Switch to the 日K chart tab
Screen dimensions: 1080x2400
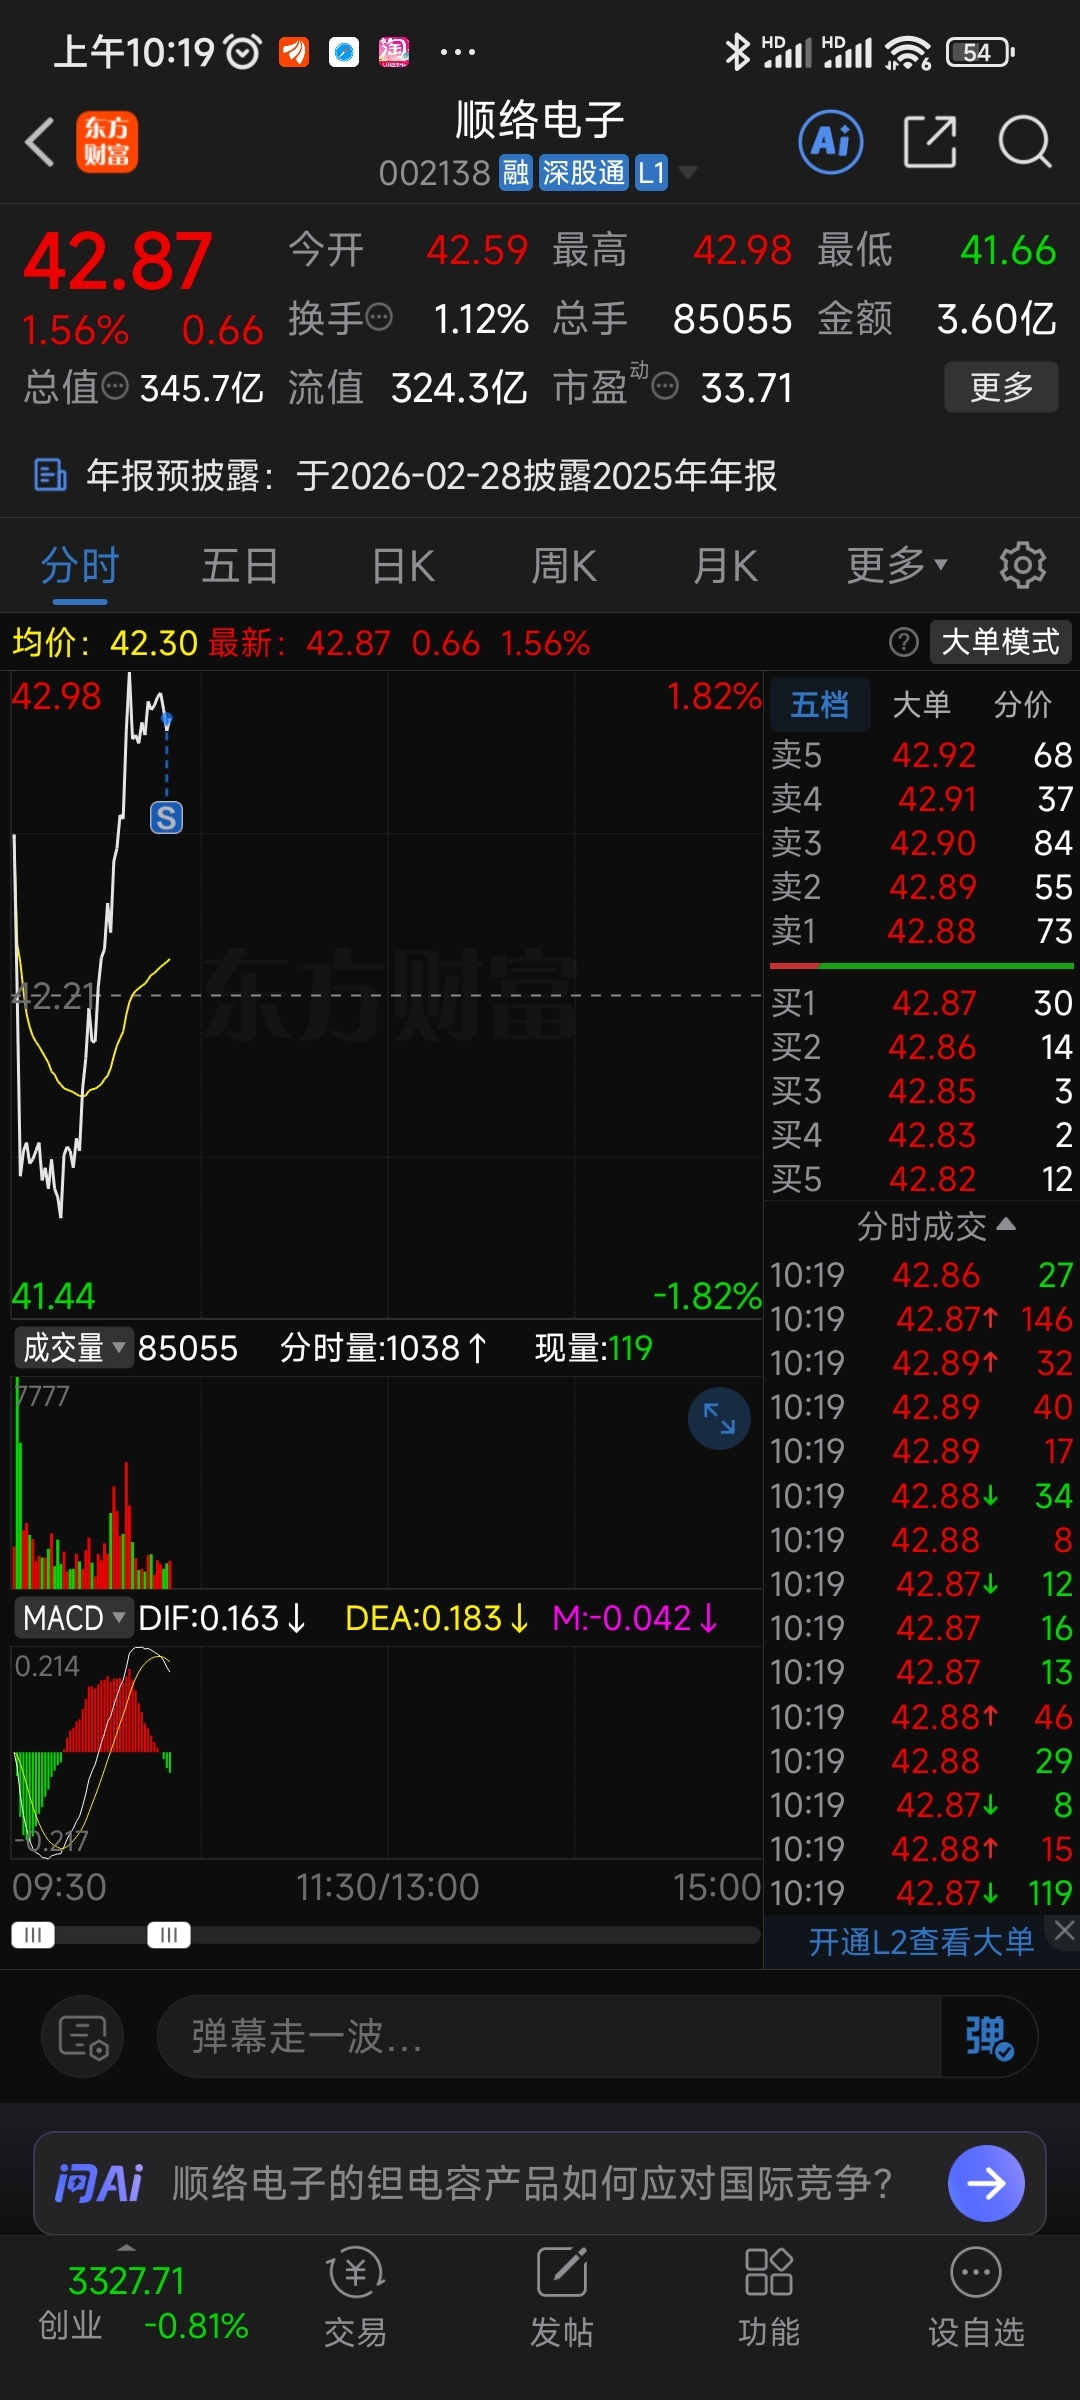pyautogui.click(x=403, y=566)
